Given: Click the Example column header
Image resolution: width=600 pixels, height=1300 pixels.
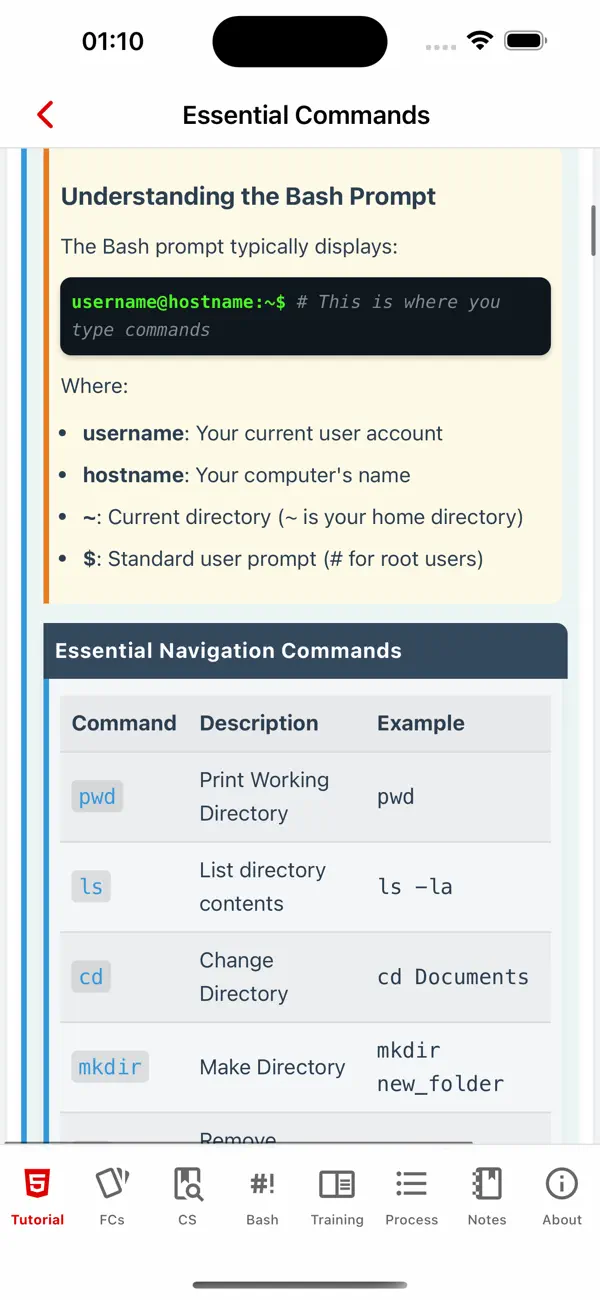Looking at the screenshot, I should pos(421,723).
